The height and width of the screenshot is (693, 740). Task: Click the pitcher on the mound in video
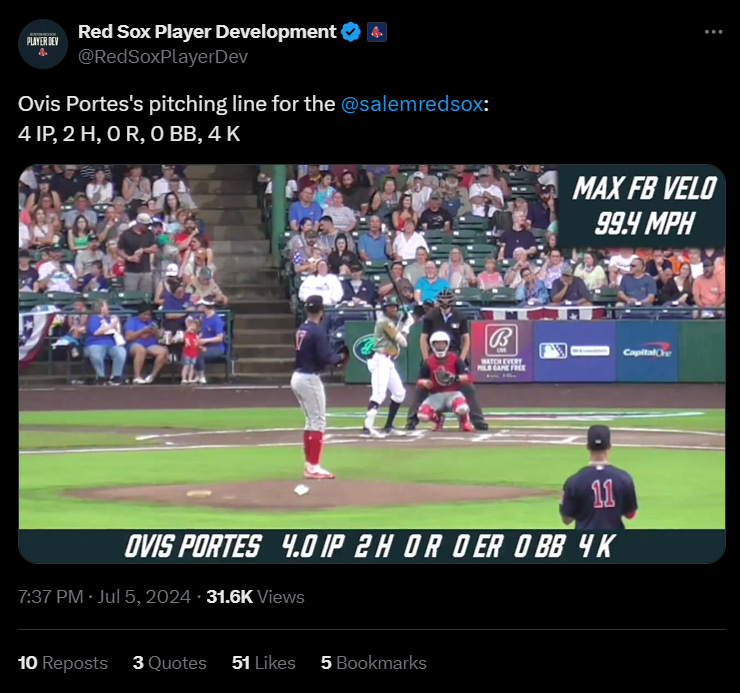pos(313,387)
